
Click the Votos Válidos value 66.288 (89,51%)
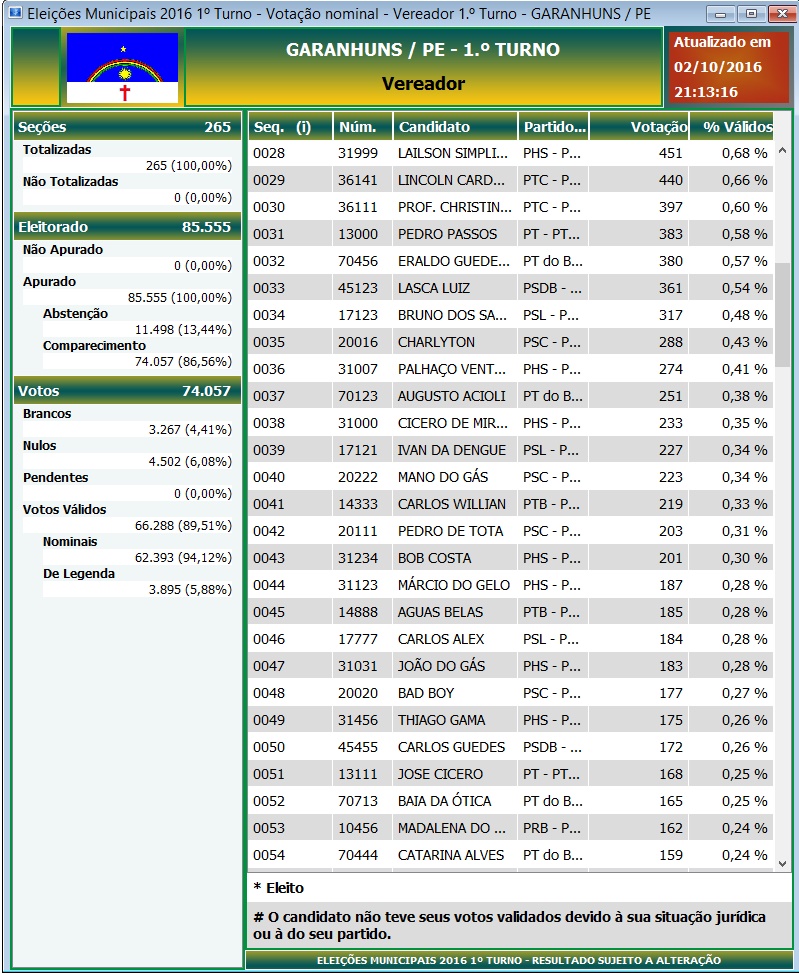[x=183, y=526]
